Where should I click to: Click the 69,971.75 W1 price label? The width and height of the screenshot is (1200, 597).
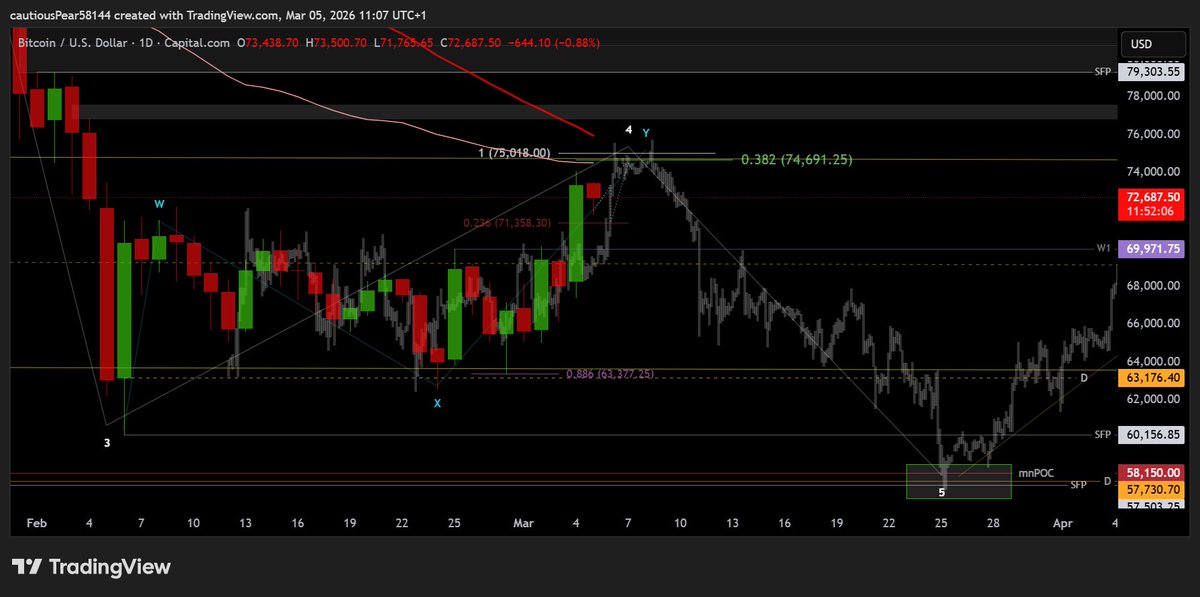click(1153, 248)
